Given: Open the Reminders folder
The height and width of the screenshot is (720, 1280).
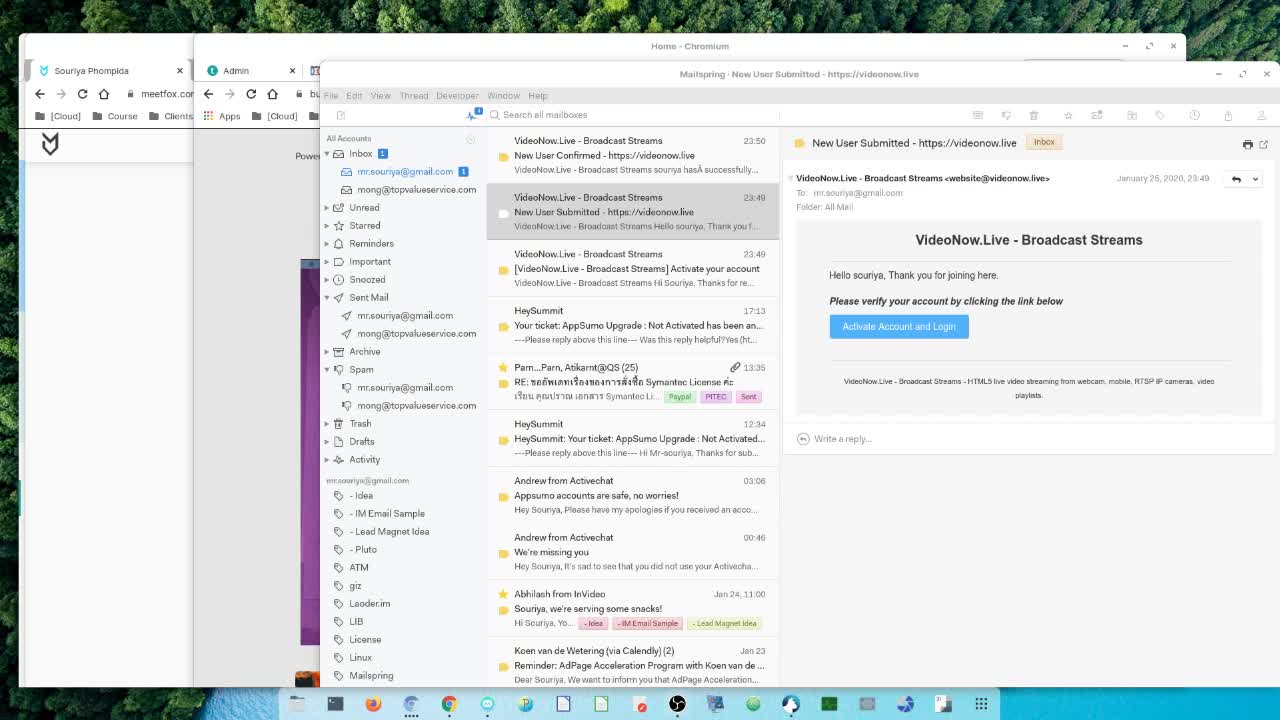Looking at the screenshot, I should click(x=371, y=244).
